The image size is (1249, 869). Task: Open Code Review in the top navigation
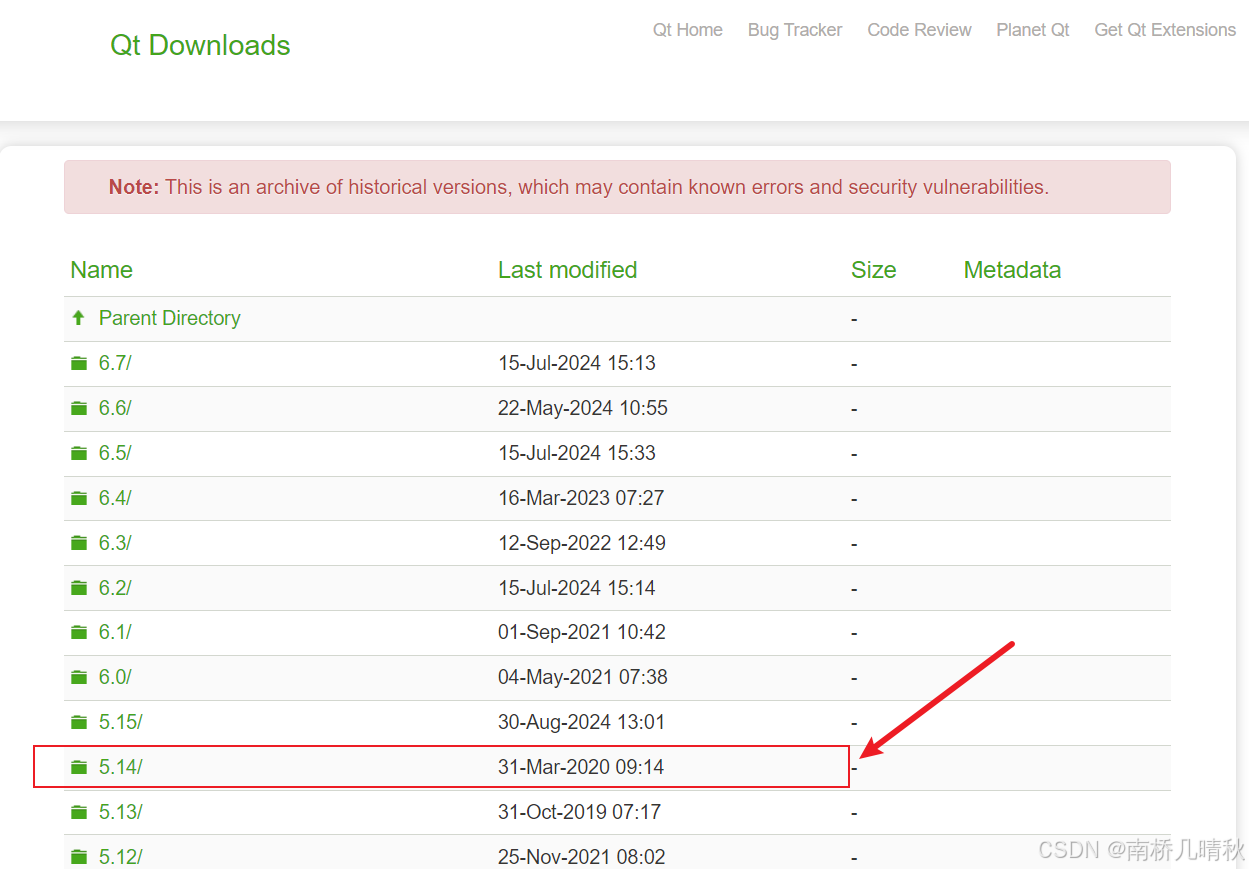click(x=919, y=30)
